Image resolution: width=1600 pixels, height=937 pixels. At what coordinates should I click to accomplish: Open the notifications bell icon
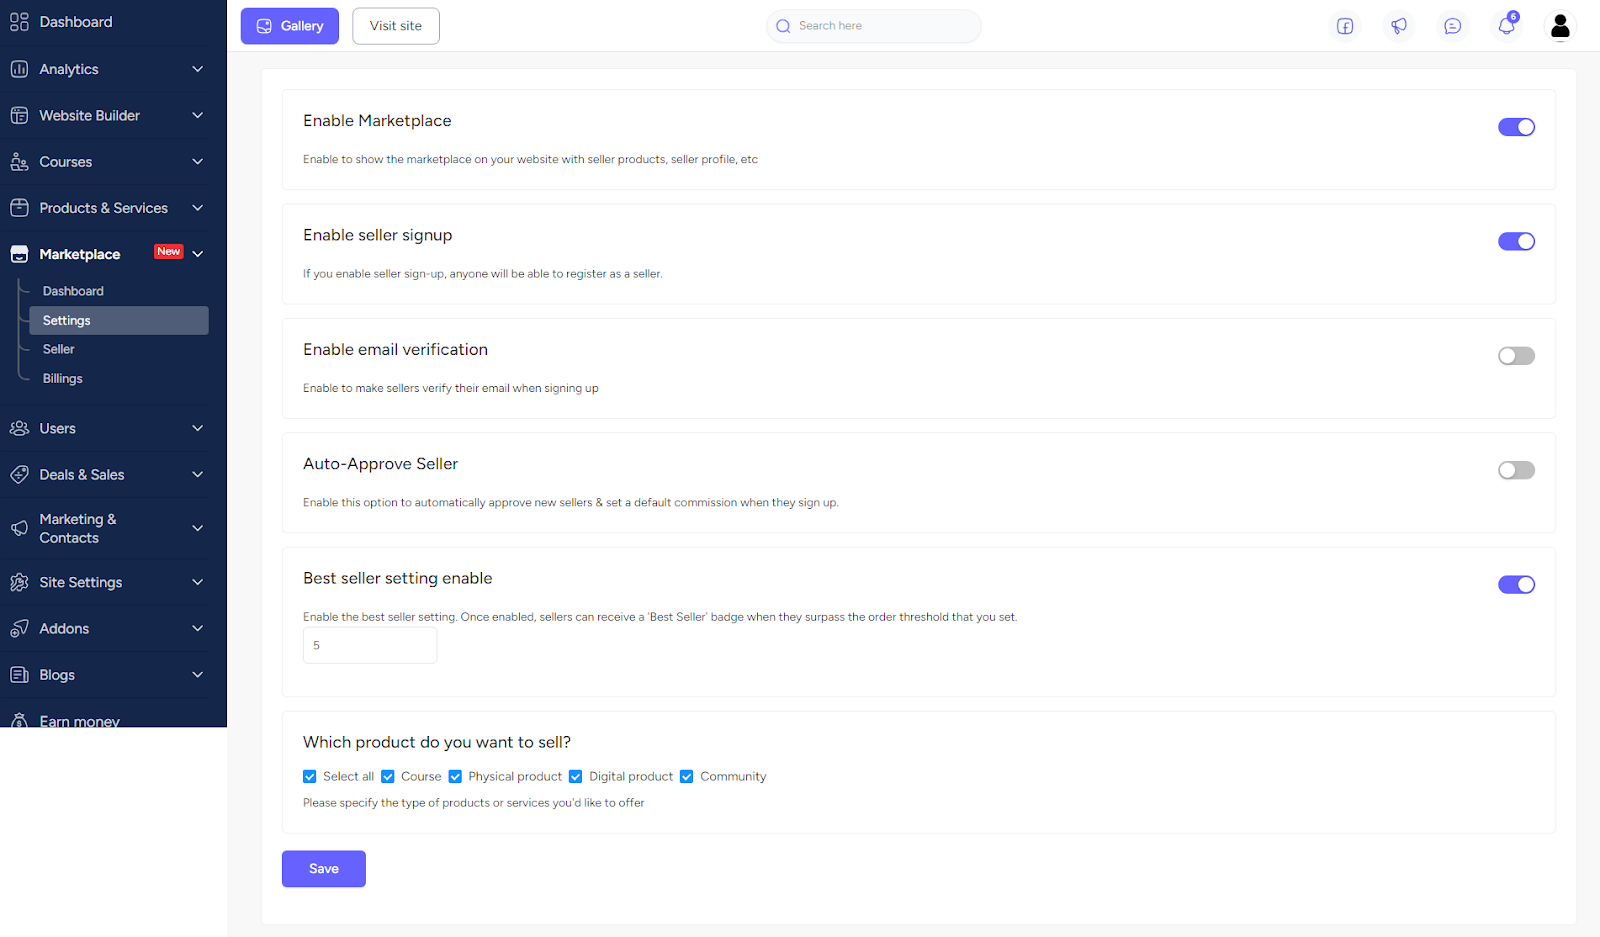[1507, 26]
